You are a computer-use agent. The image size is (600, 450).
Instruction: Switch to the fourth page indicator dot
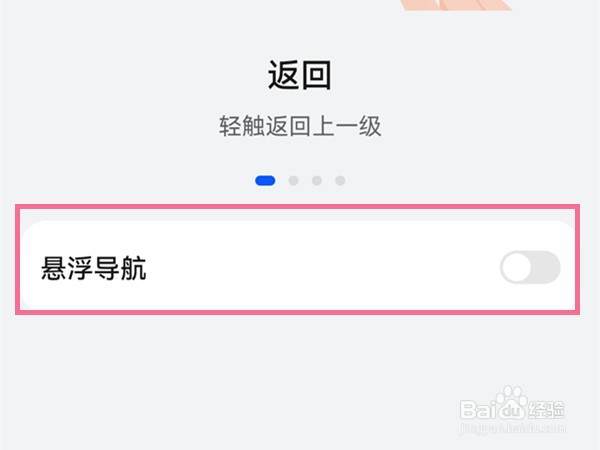(340, 181)
